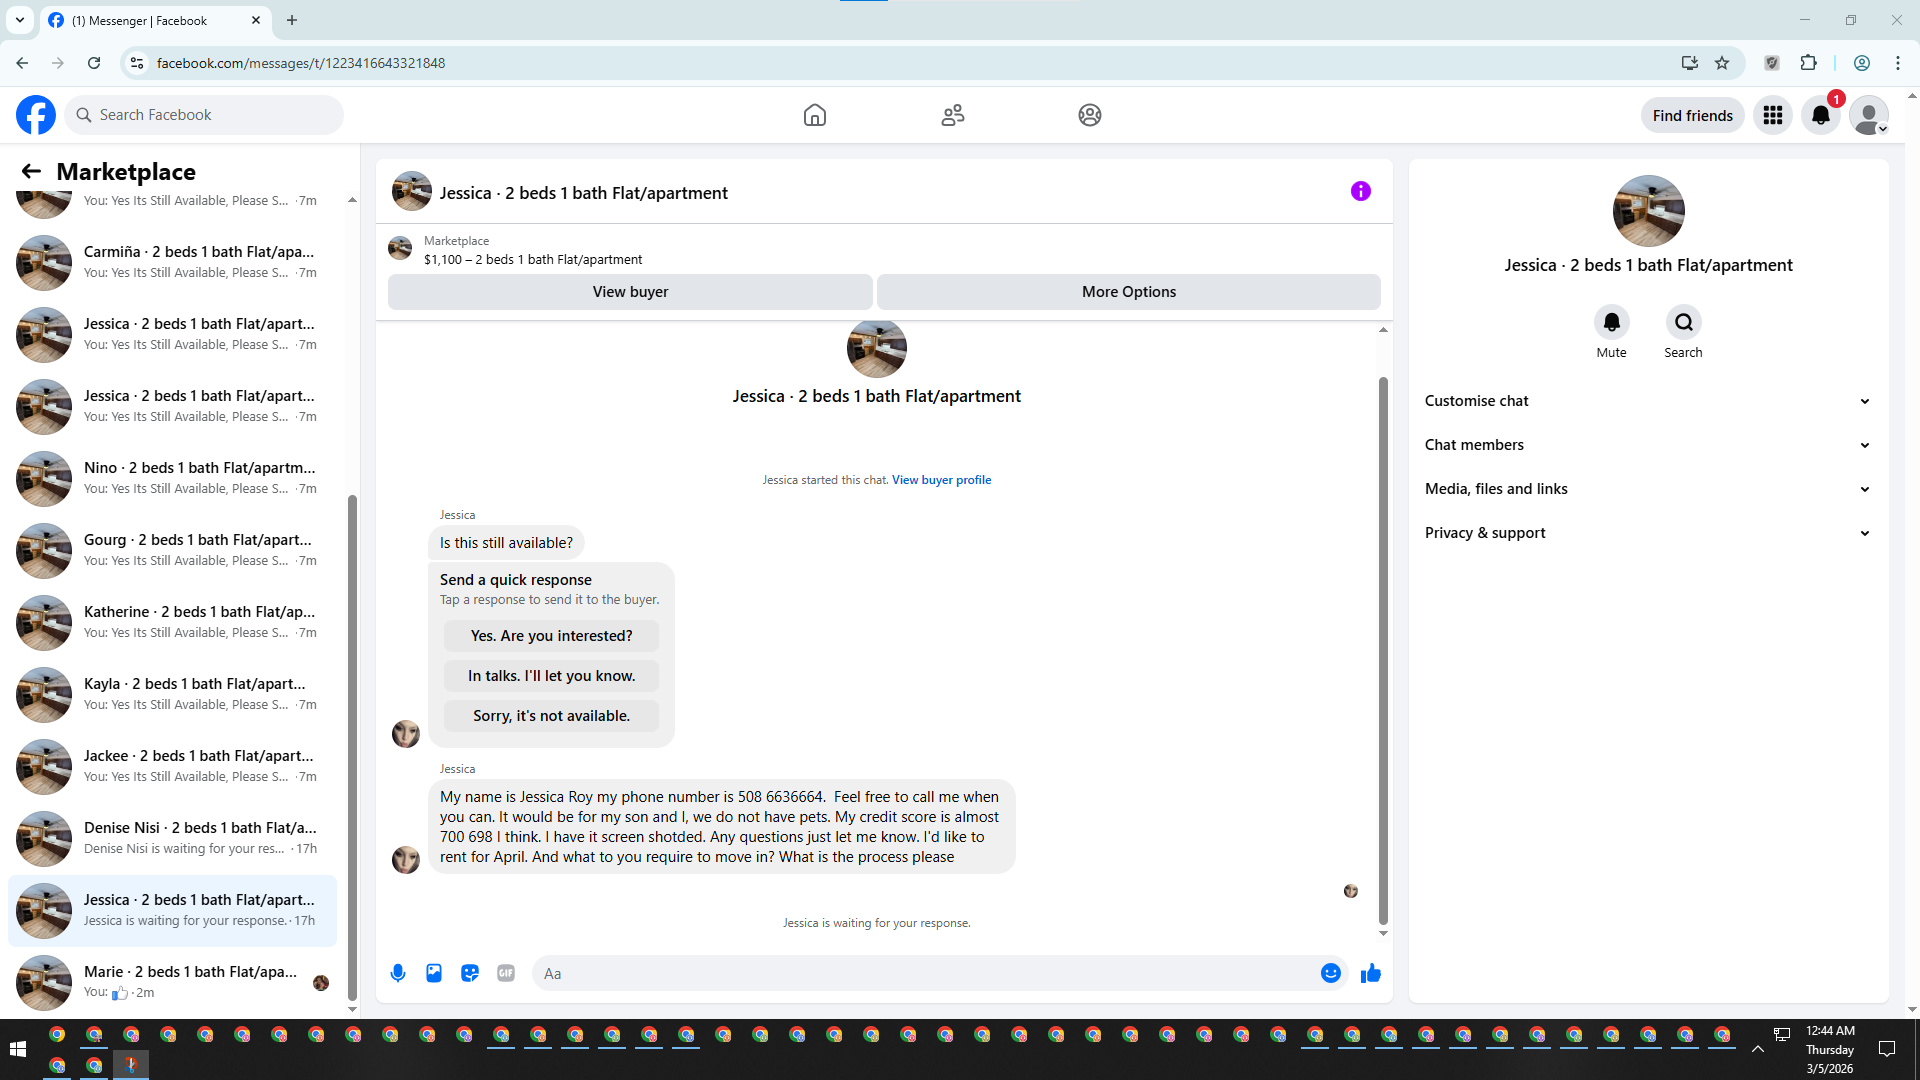
Task: Click the View buyer button
Action: [x=630, y=292]
